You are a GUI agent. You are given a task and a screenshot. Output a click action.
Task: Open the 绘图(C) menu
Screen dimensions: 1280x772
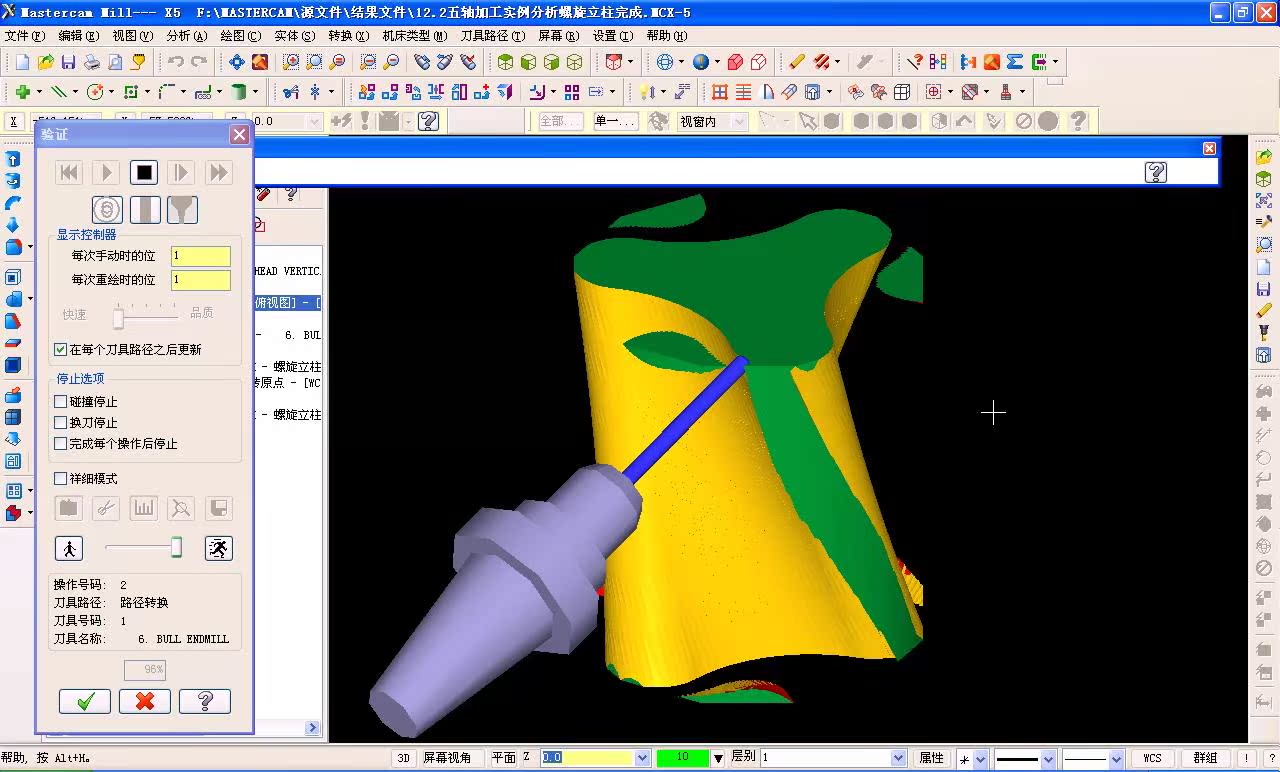tap(240, 35)
